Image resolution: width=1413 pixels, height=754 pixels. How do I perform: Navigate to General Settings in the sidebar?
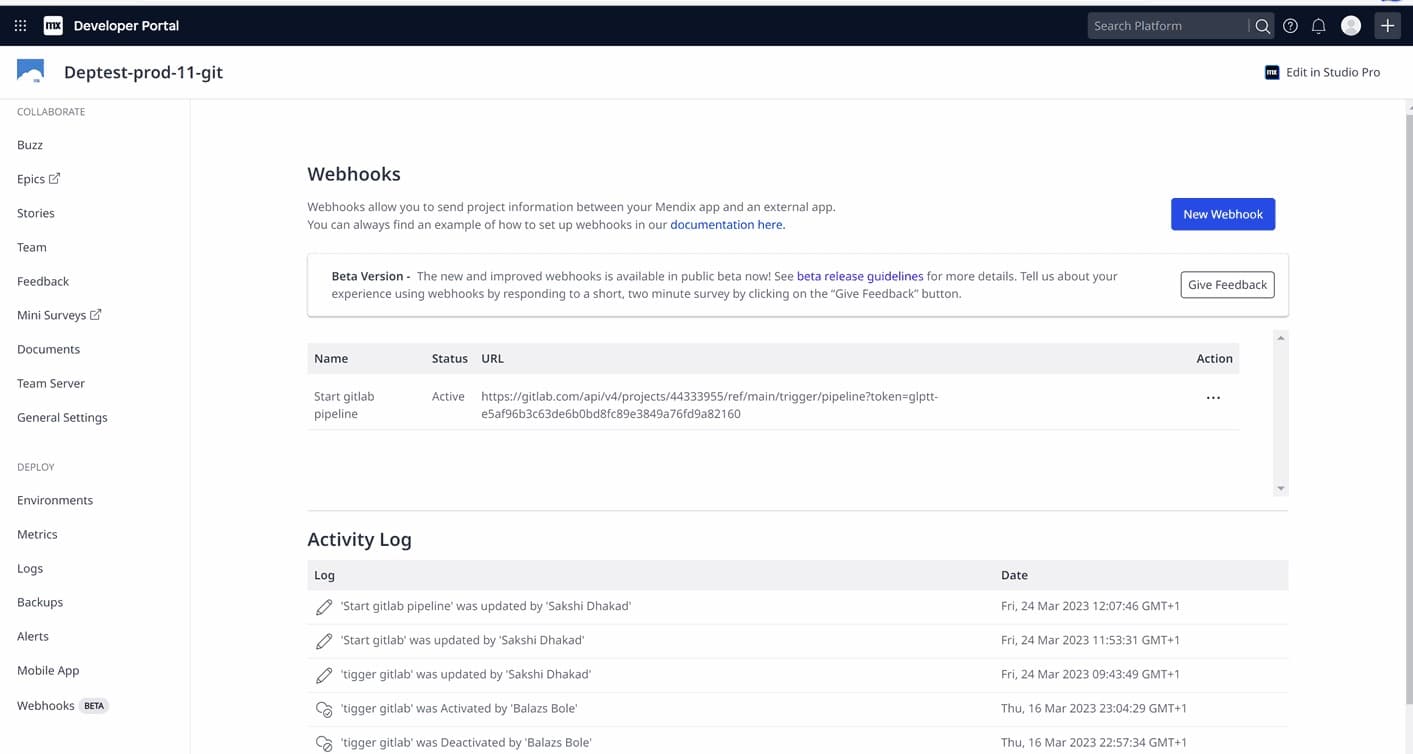(61, 417)
